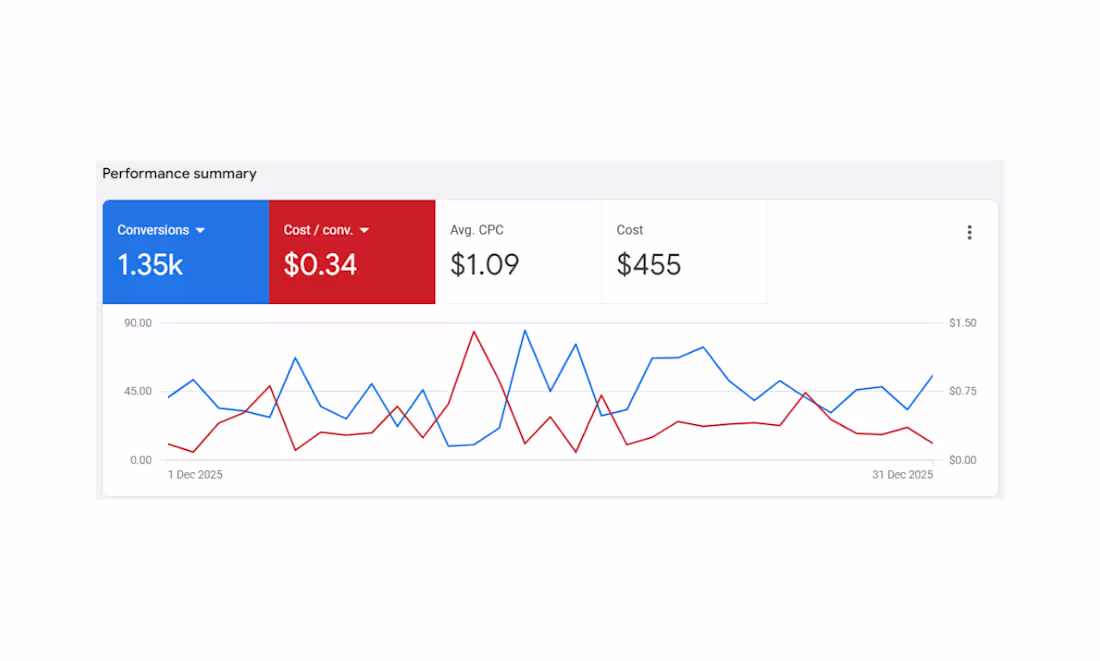
Task: Click the 90.00 left-axis label
Action: (x=137, y=322)
